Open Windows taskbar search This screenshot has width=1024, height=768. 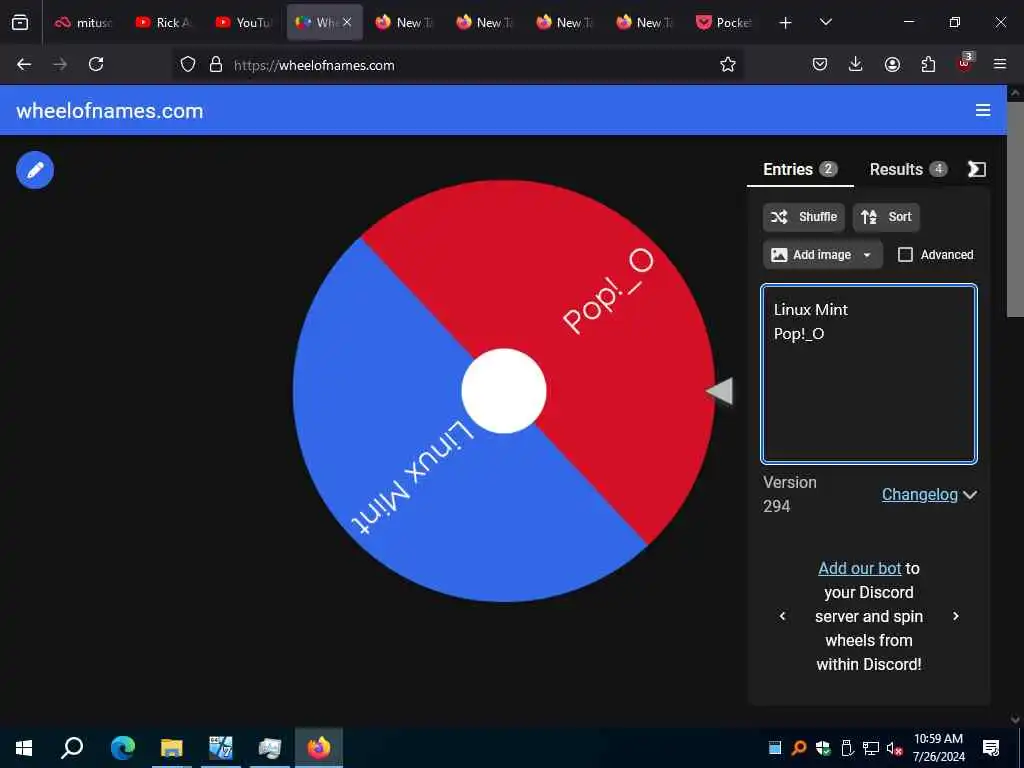72,748
